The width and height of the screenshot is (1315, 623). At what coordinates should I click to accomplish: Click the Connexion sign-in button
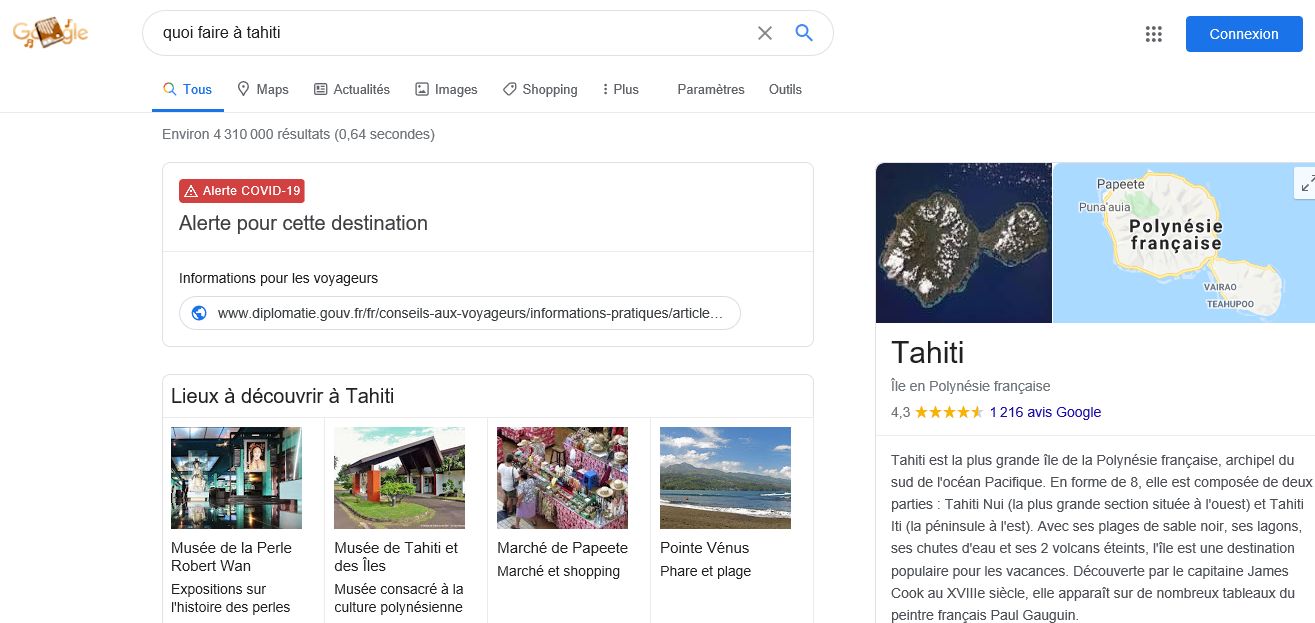point(1243,34)
